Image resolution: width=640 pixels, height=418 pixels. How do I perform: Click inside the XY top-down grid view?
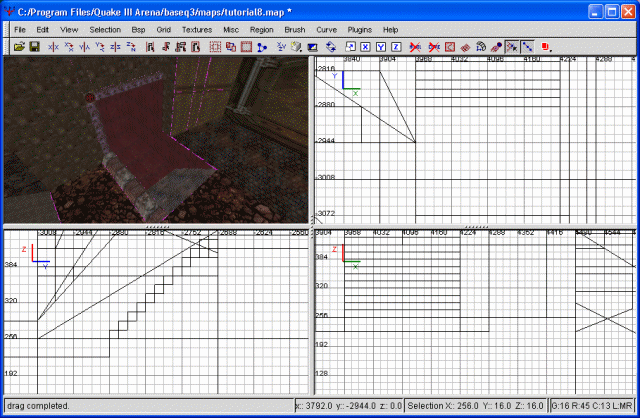click(x=476, y=140)
